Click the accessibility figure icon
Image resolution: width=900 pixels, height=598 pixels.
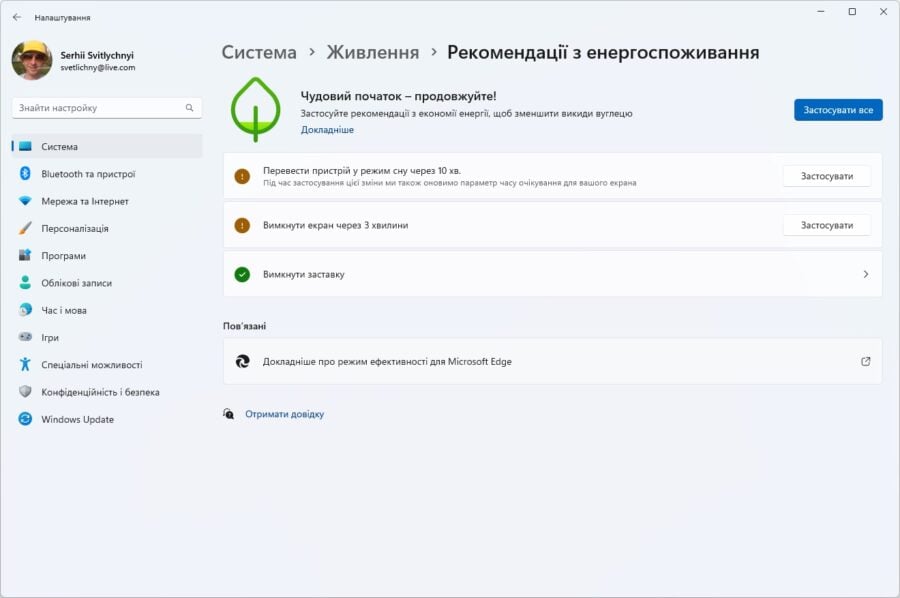25,364
